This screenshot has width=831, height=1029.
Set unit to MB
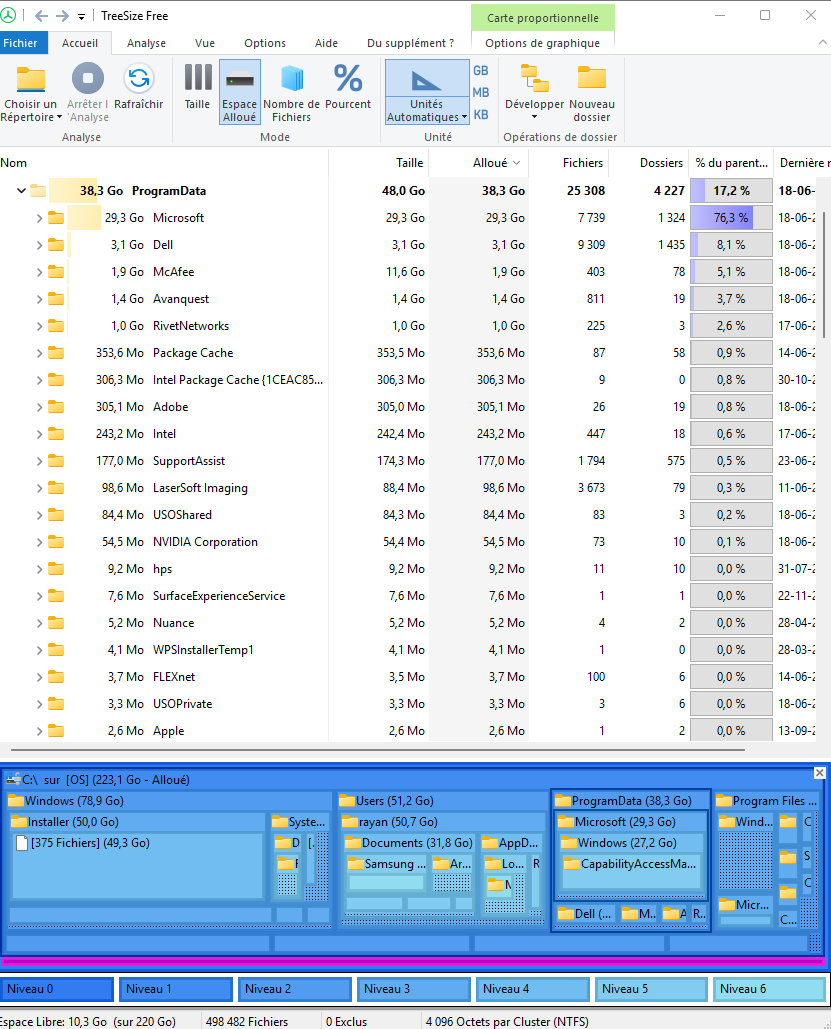click(481, 93)
